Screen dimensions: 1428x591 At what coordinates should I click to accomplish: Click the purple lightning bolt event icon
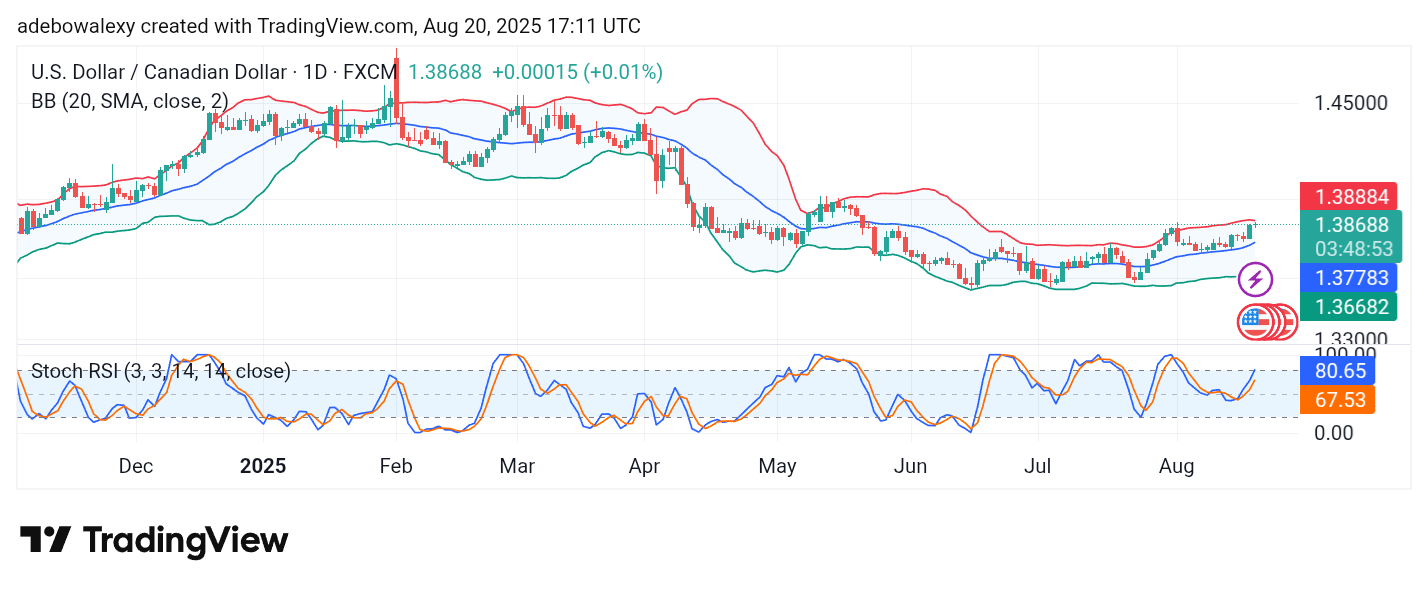pyautogui.click(x=1255, y=279)
